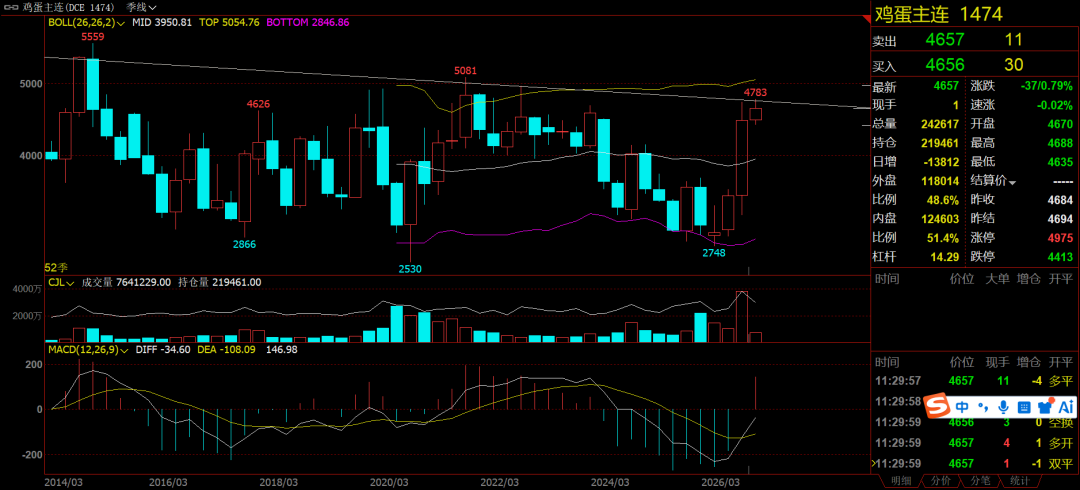Click the 52季 label on chart
The image size is (1080, 490).
(55, 267)
